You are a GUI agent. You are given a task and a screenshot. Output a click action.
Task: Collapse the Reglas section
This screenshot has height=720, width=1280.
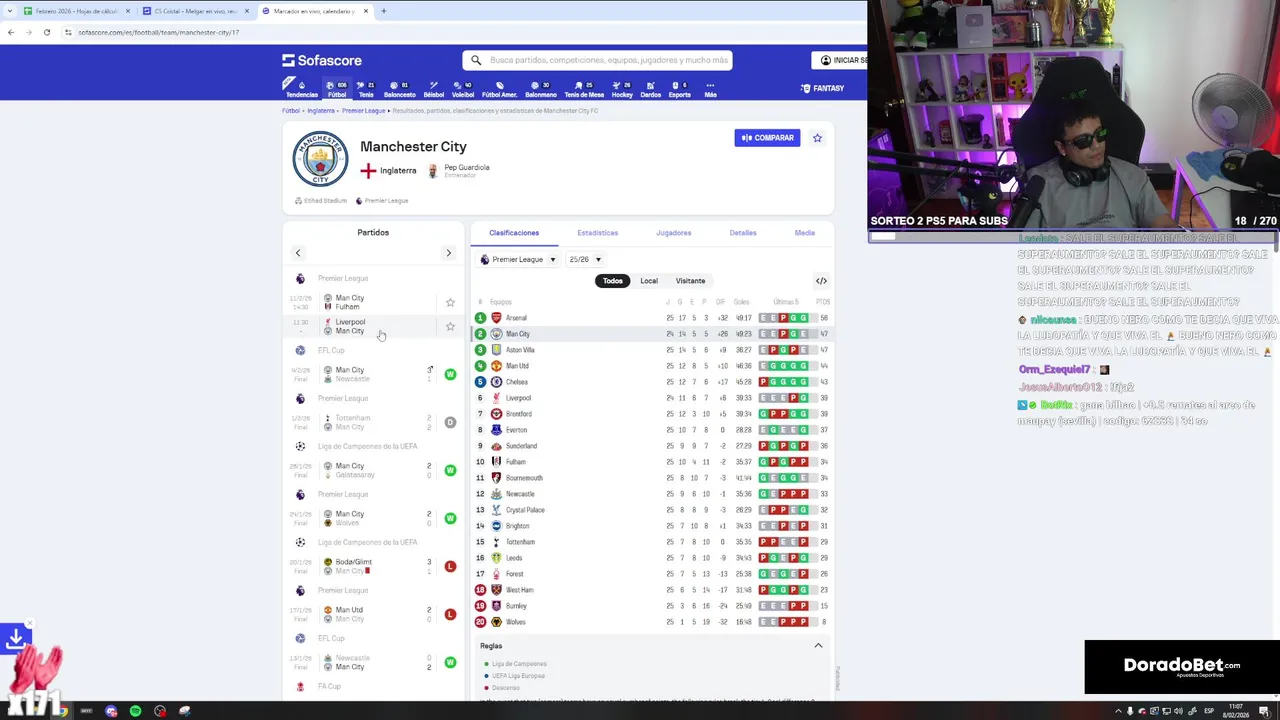pos(818,646)
